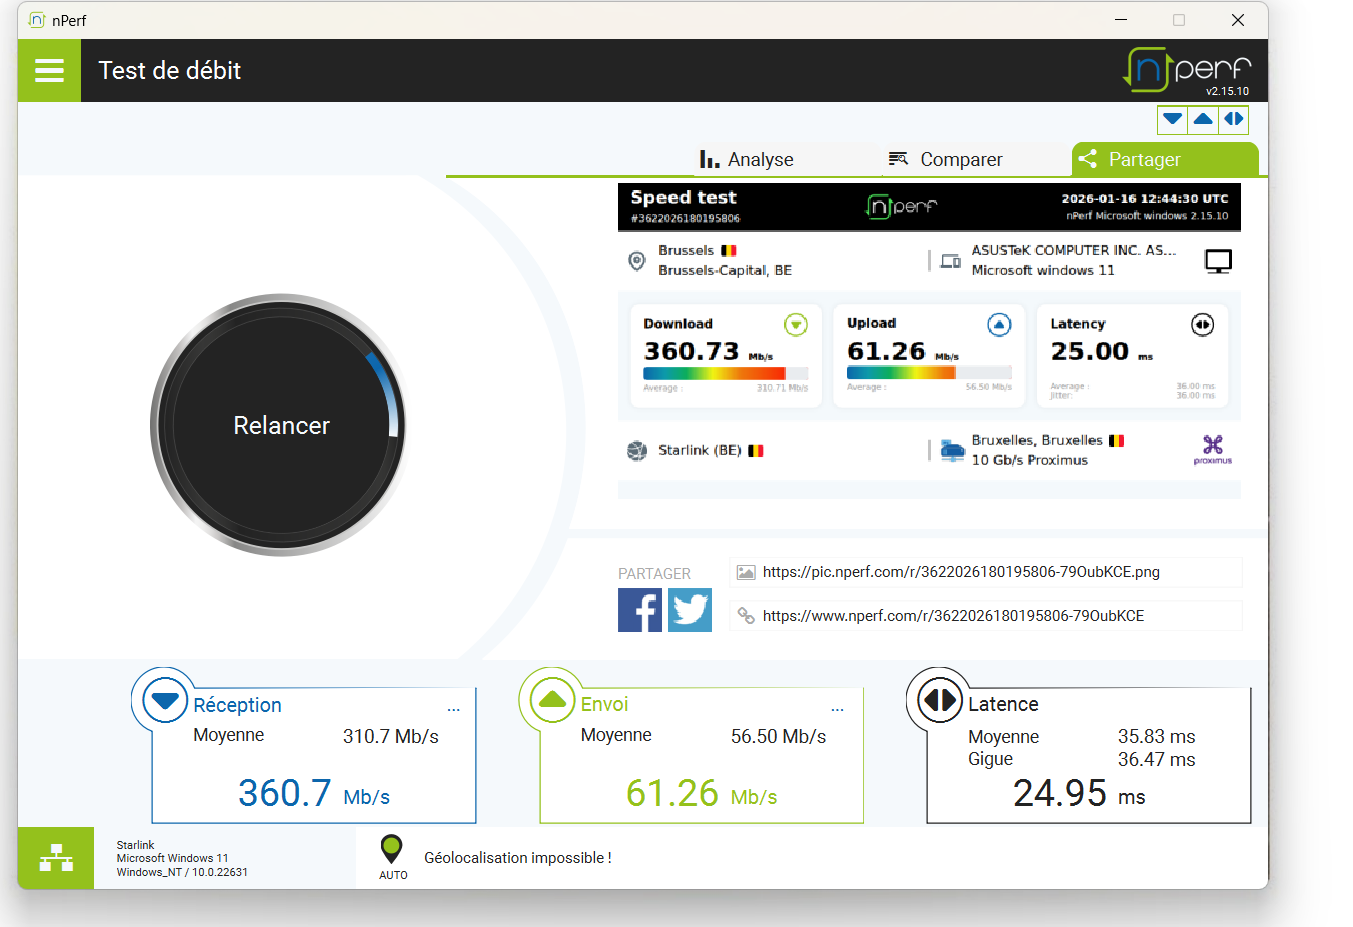Click the chain link icon beside the result URL

click(x=746, y=616)
